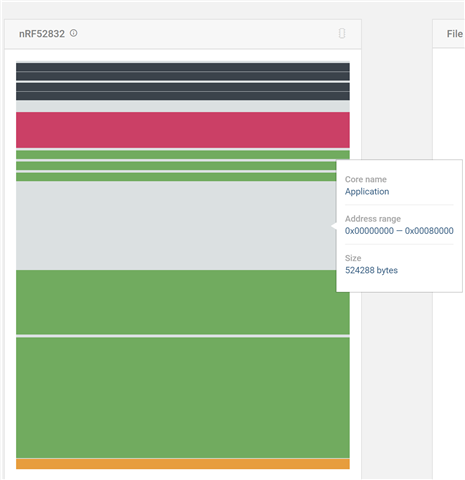This screenshot has height=480, width=465.
Task: Click the large empty gray memory region
Action: click(176, 226)
